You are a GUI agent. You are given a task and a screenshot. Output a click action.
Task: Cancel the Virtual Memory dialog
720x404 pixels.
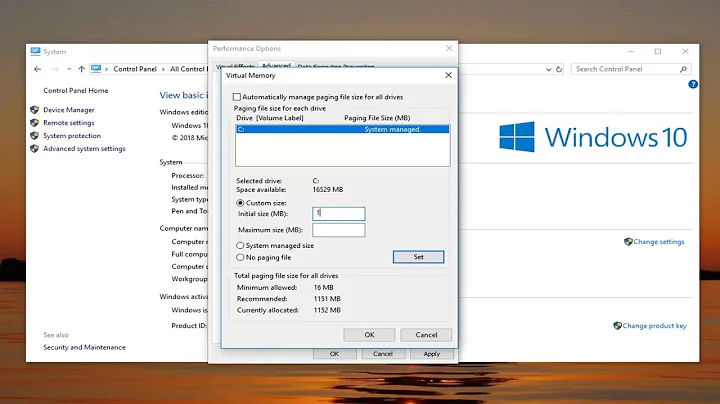pos(426,335)
